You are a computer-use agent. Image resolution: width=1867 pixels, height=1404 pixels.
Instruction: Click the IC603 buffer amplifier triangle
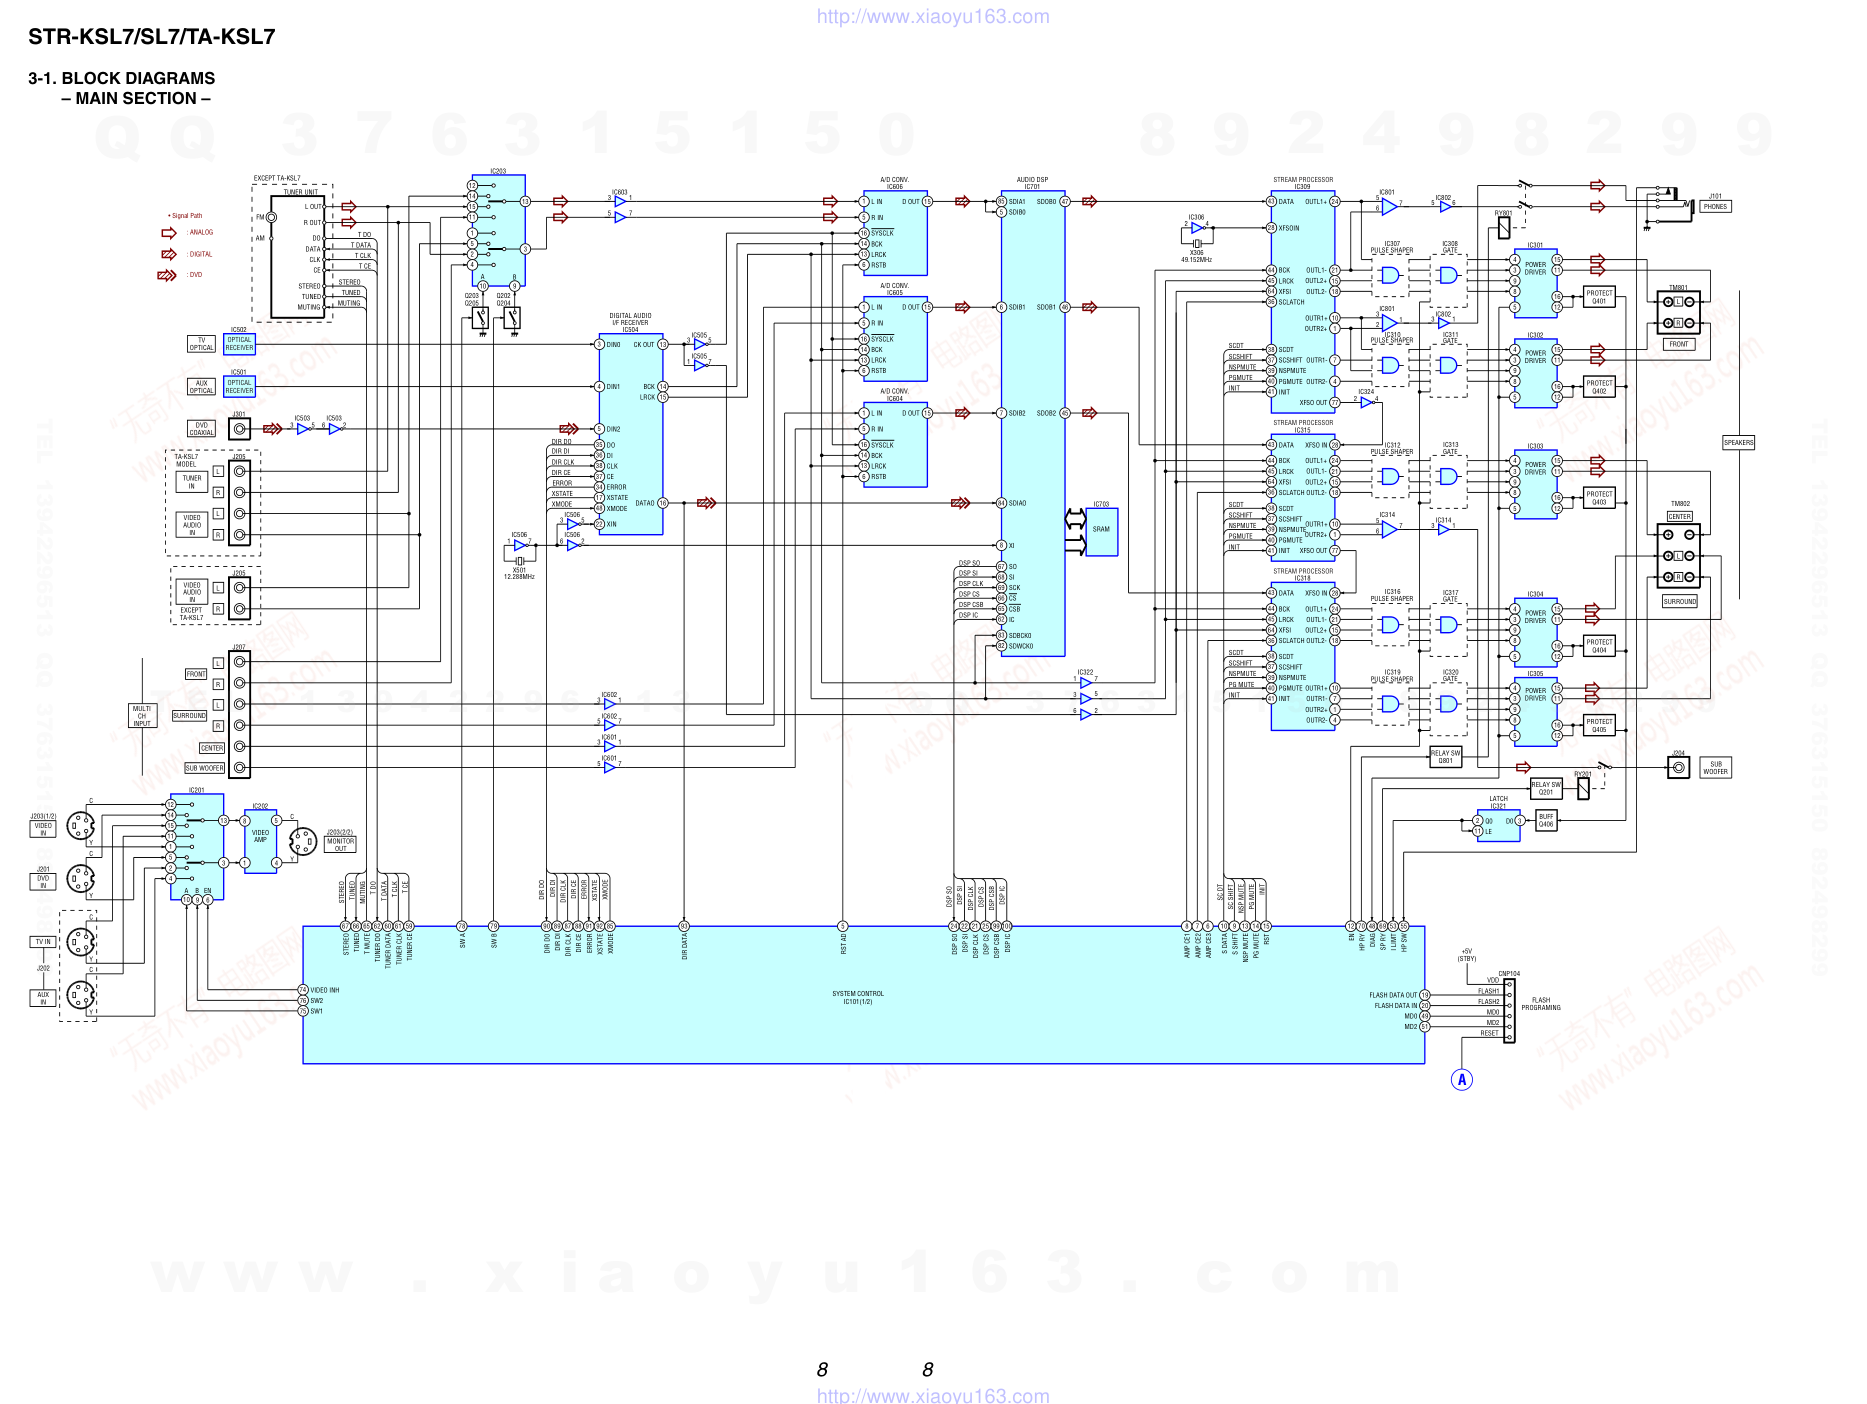pyautogui.click(x=620, y=201)
